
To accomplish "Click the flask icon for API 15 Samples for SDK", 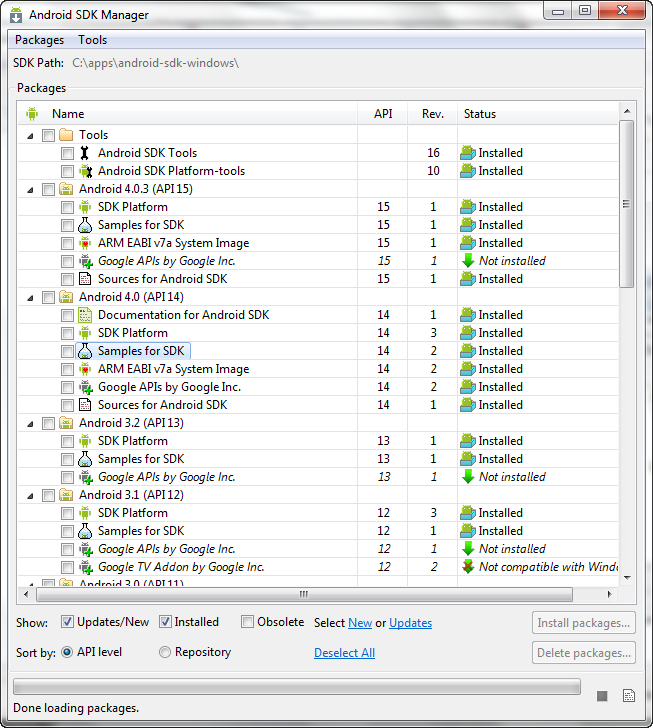I will point(85,225).
